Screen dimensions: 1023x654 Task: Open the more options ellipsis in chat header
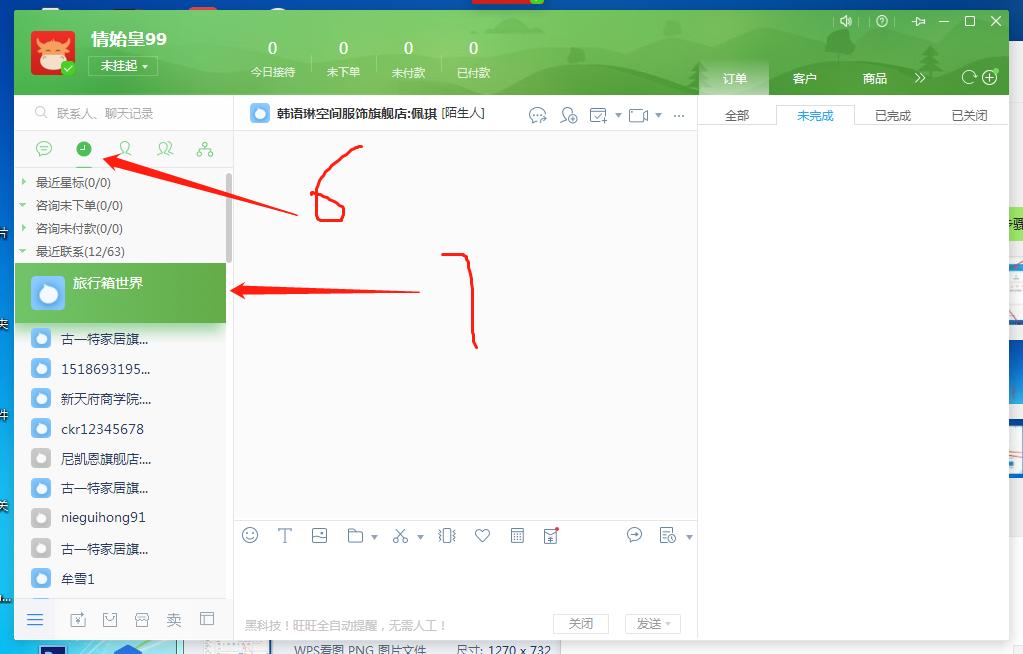[x=679, y=116]
